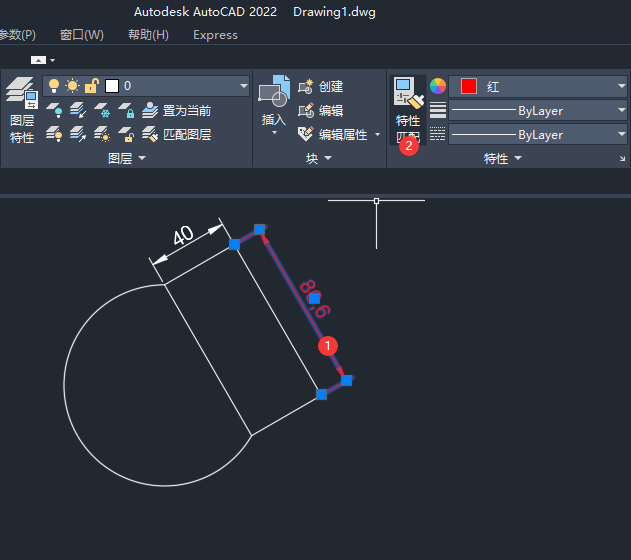
Task: Expand the 特性 panel title
Action: [497, 158]
